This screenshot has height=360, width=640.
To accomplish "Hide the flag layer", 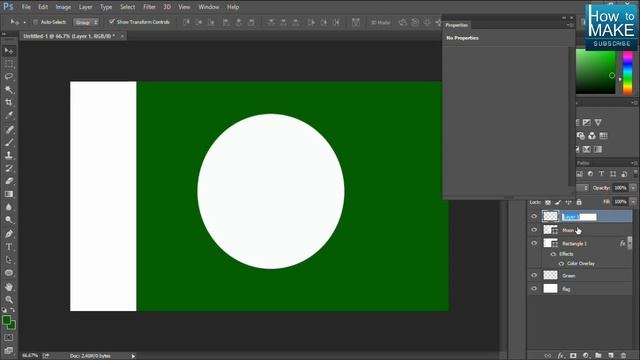I will pos(534,289).
